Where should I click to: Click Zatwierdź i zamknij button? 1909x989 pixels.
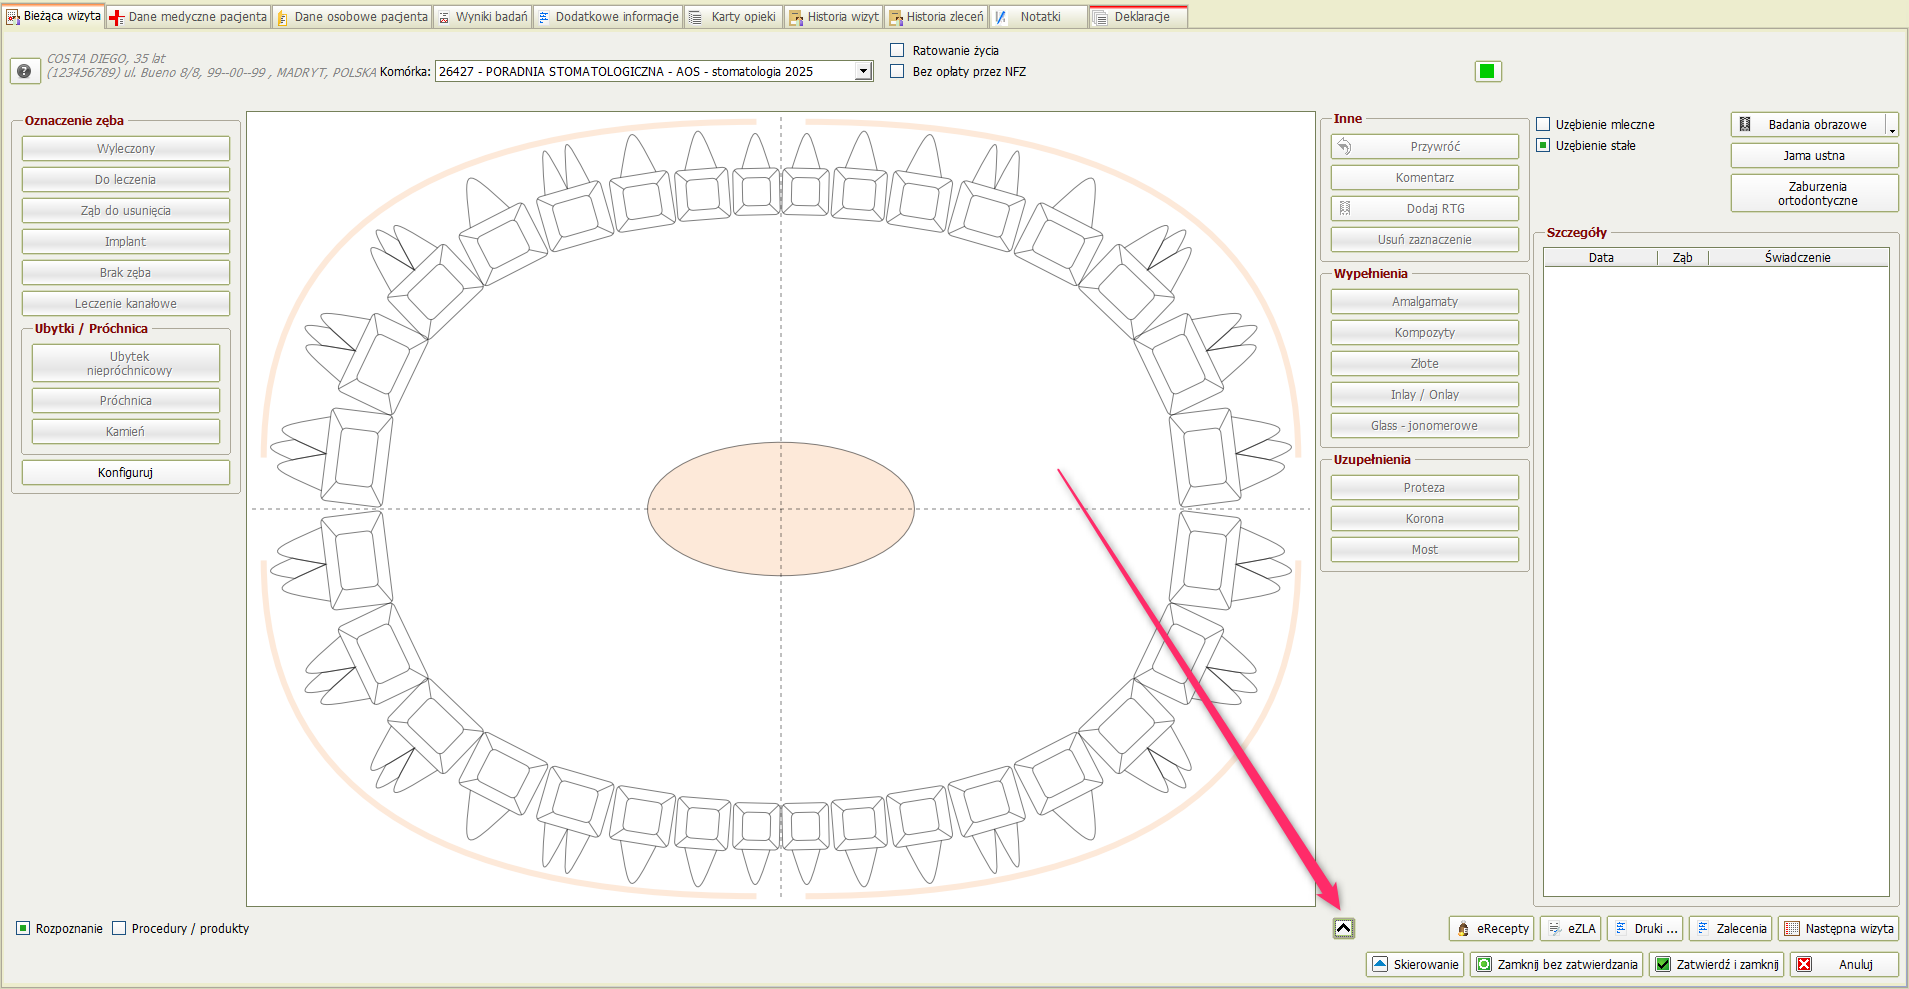[x=1716, y=965]
